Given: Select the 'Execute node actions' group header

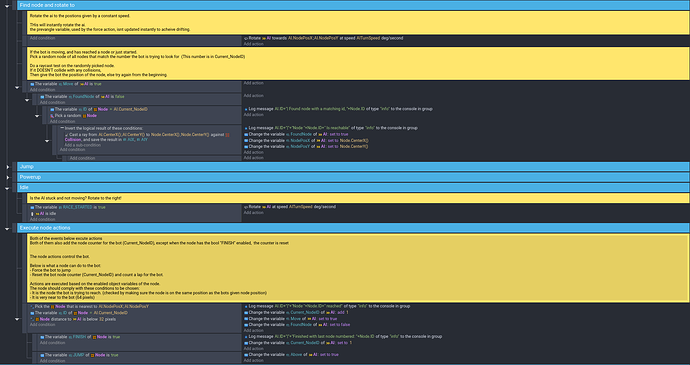Looking at the screenshot, I should (353, 228).
